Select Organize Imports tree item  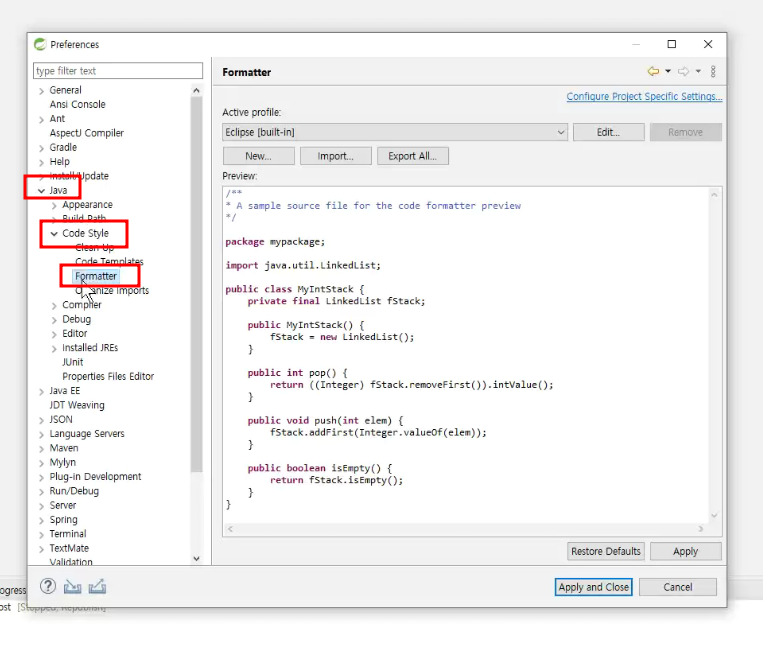point(112,290)
